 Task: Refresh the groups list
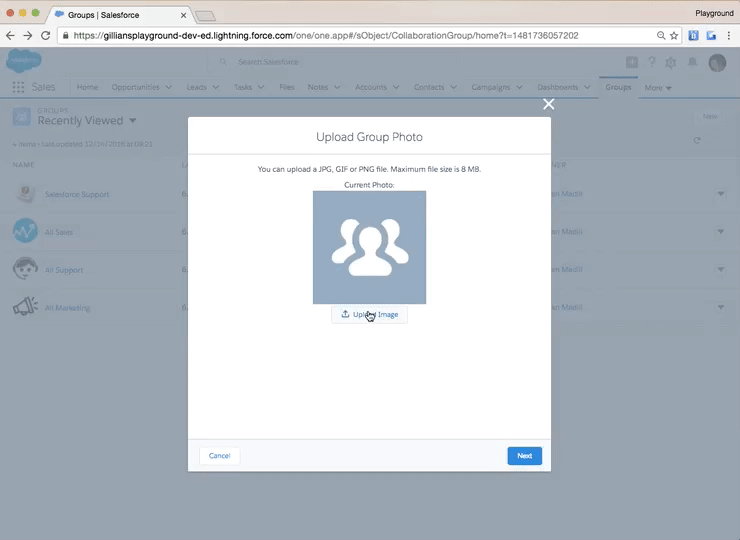tap(697, 140)
